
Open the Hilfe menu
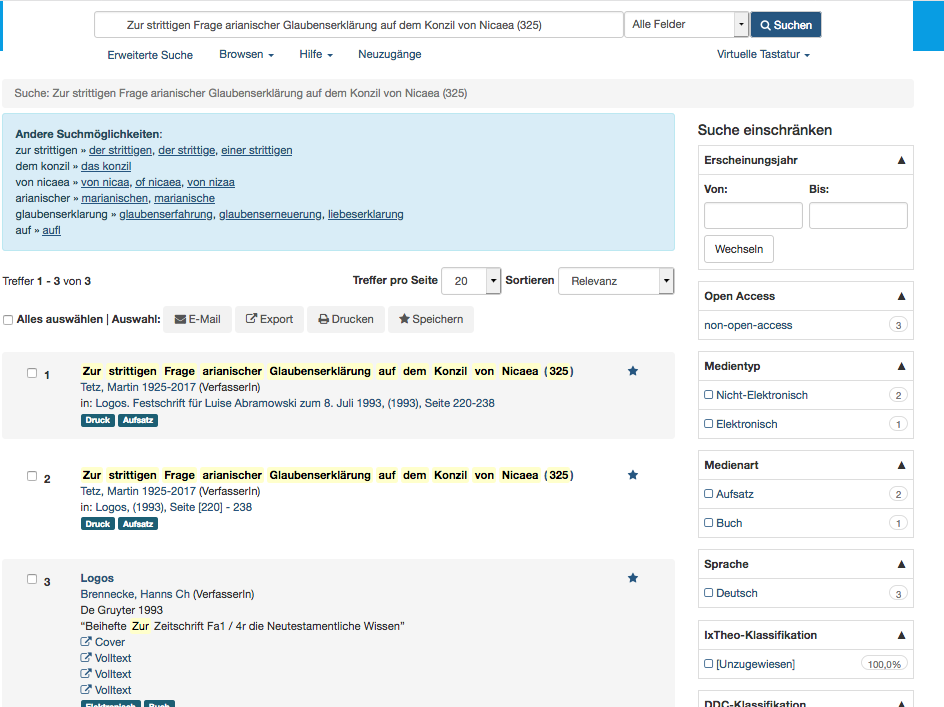(x=316, y=54)
